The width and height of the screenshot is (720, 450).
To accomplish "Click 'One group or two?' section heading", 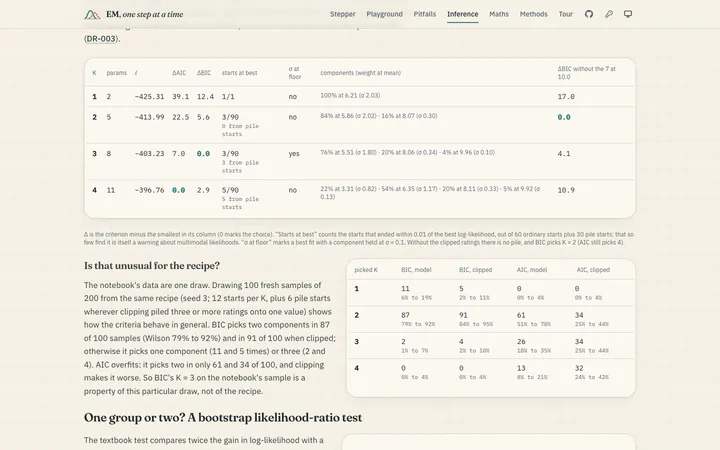I will [x=223, y=417].
